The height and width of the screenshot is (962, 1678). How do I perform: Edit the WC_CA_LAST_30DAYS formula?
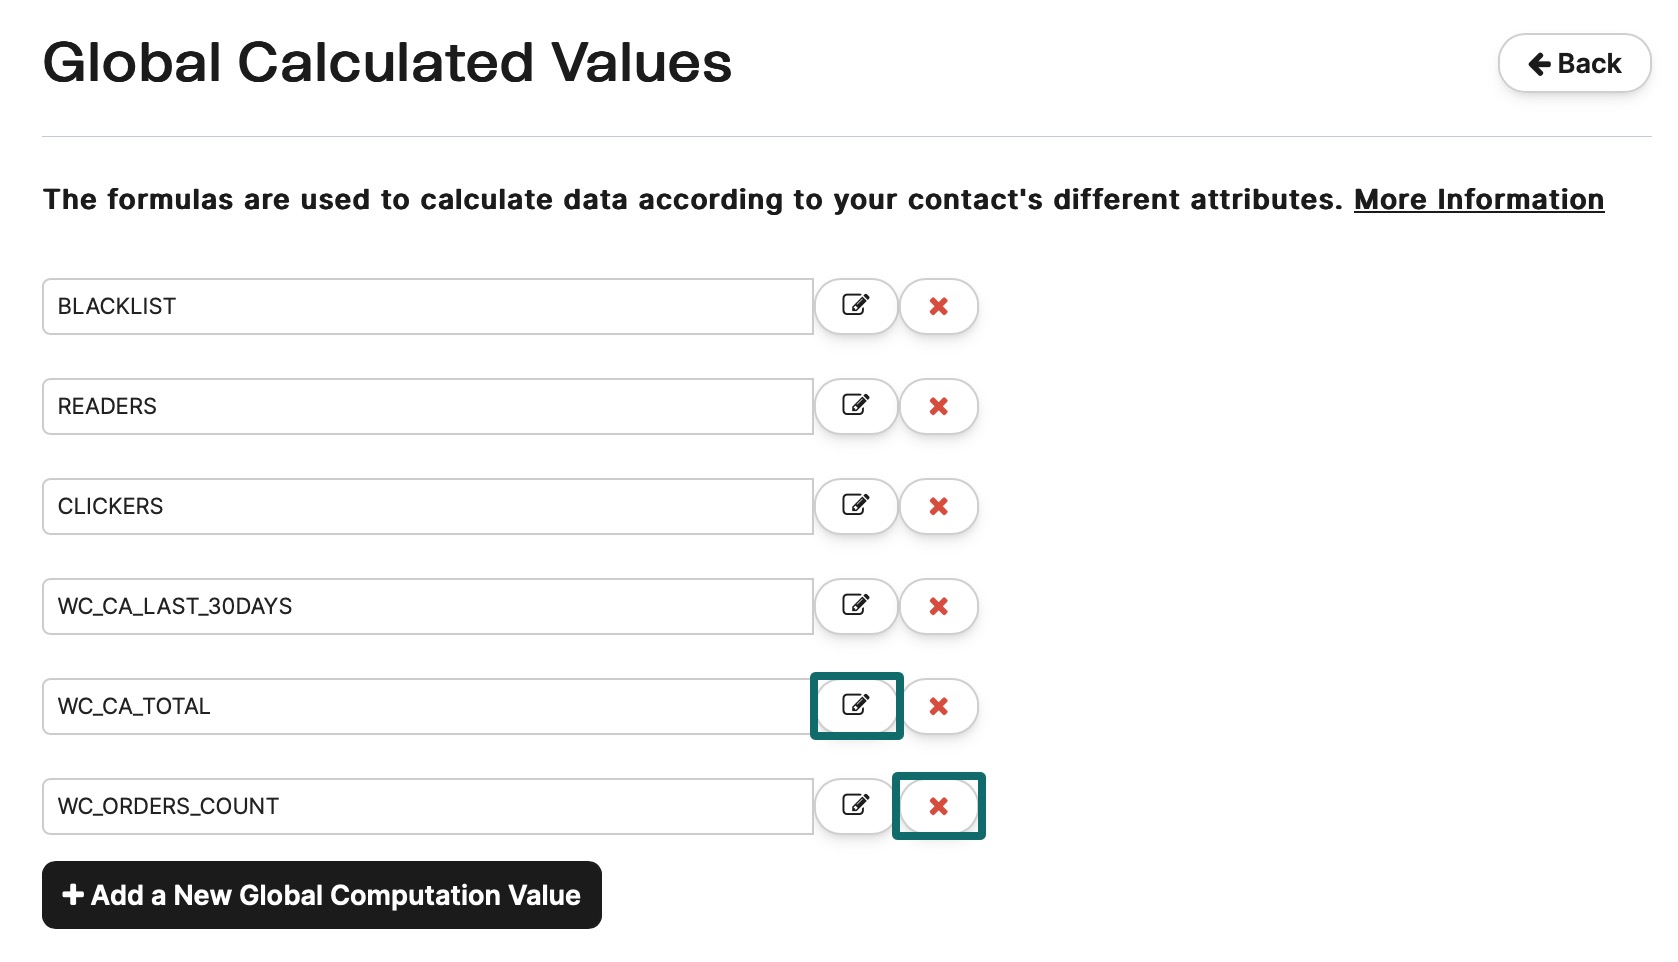click(x=856, y=606)
